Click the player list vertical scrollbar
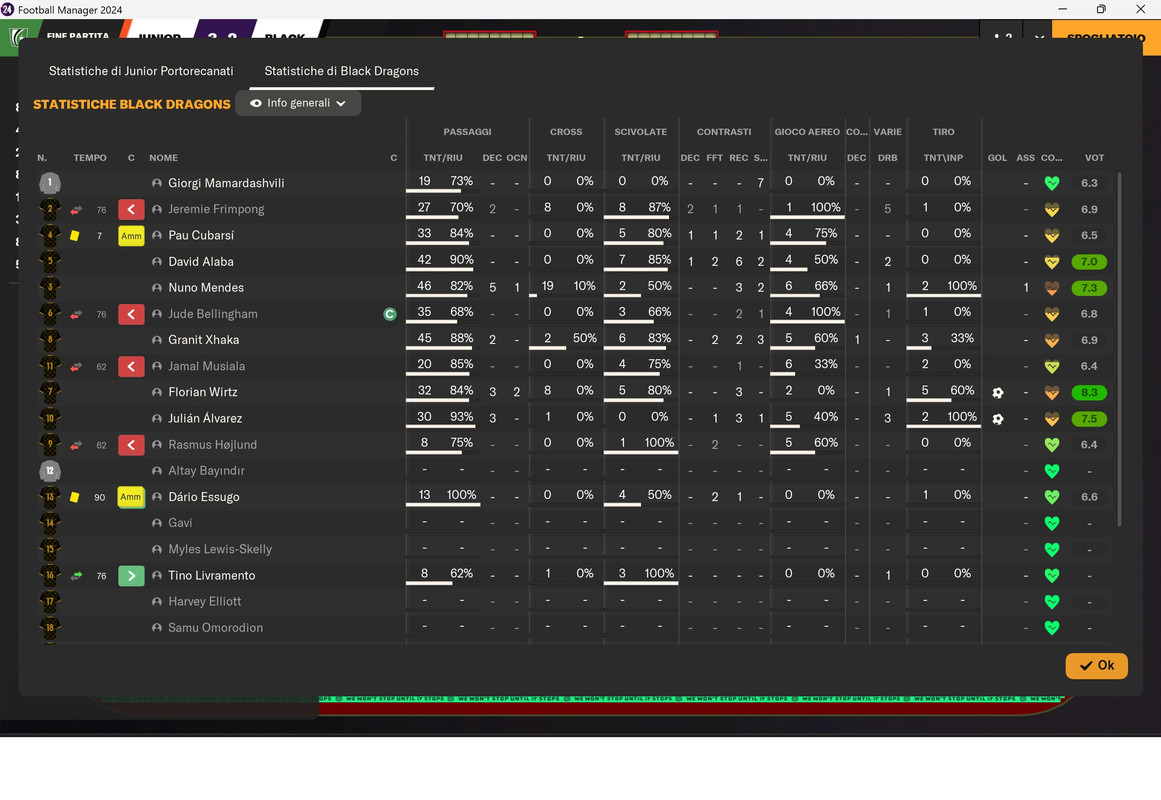Viewport: 1161px width, 800px height. [x=1119, y=349]
